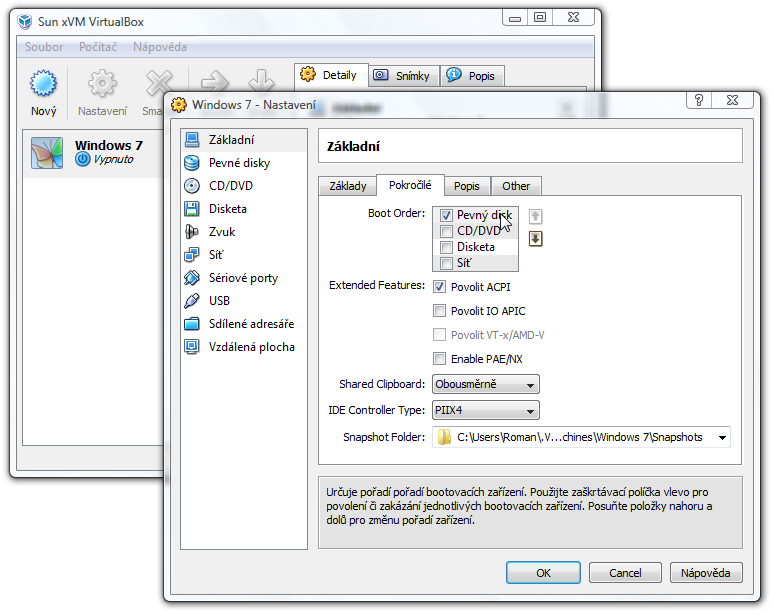
Task: Open the Síť settings category in sidebar
Action: pos(244,255)
